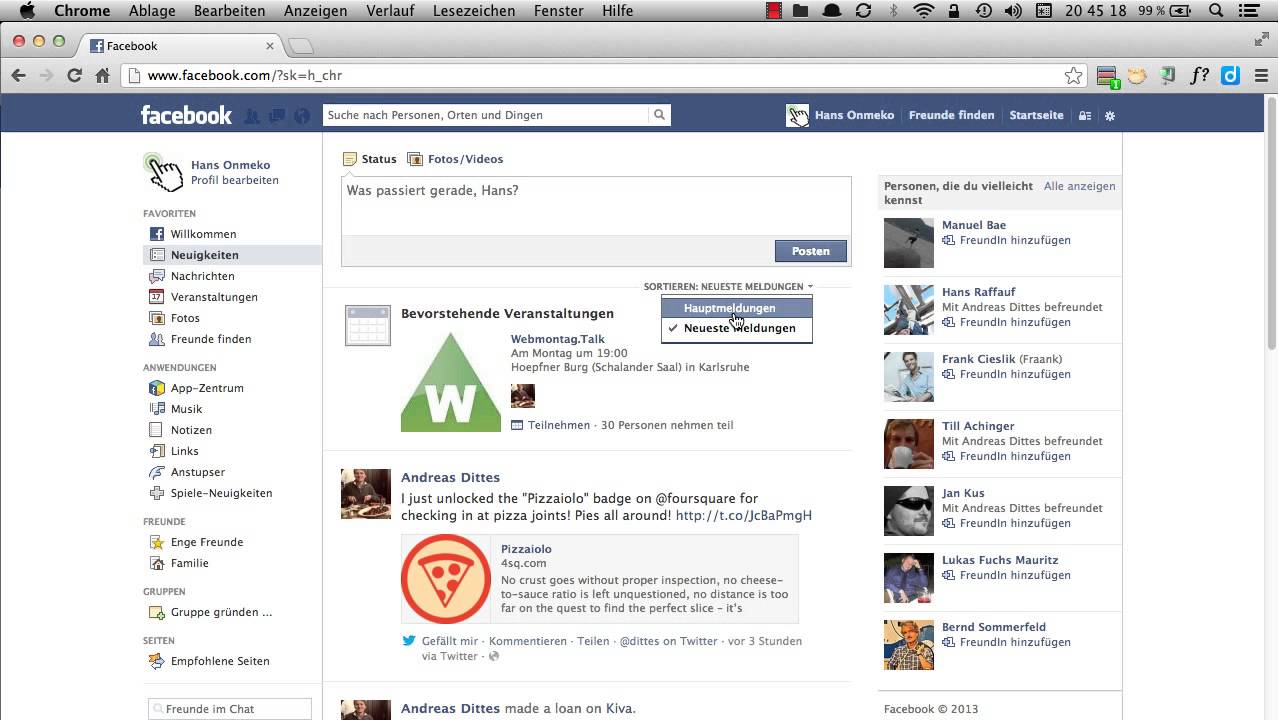The width and height of the screenshot is (1278, 720).
Task: Click the search magnifier button
Action: [660, 115]
